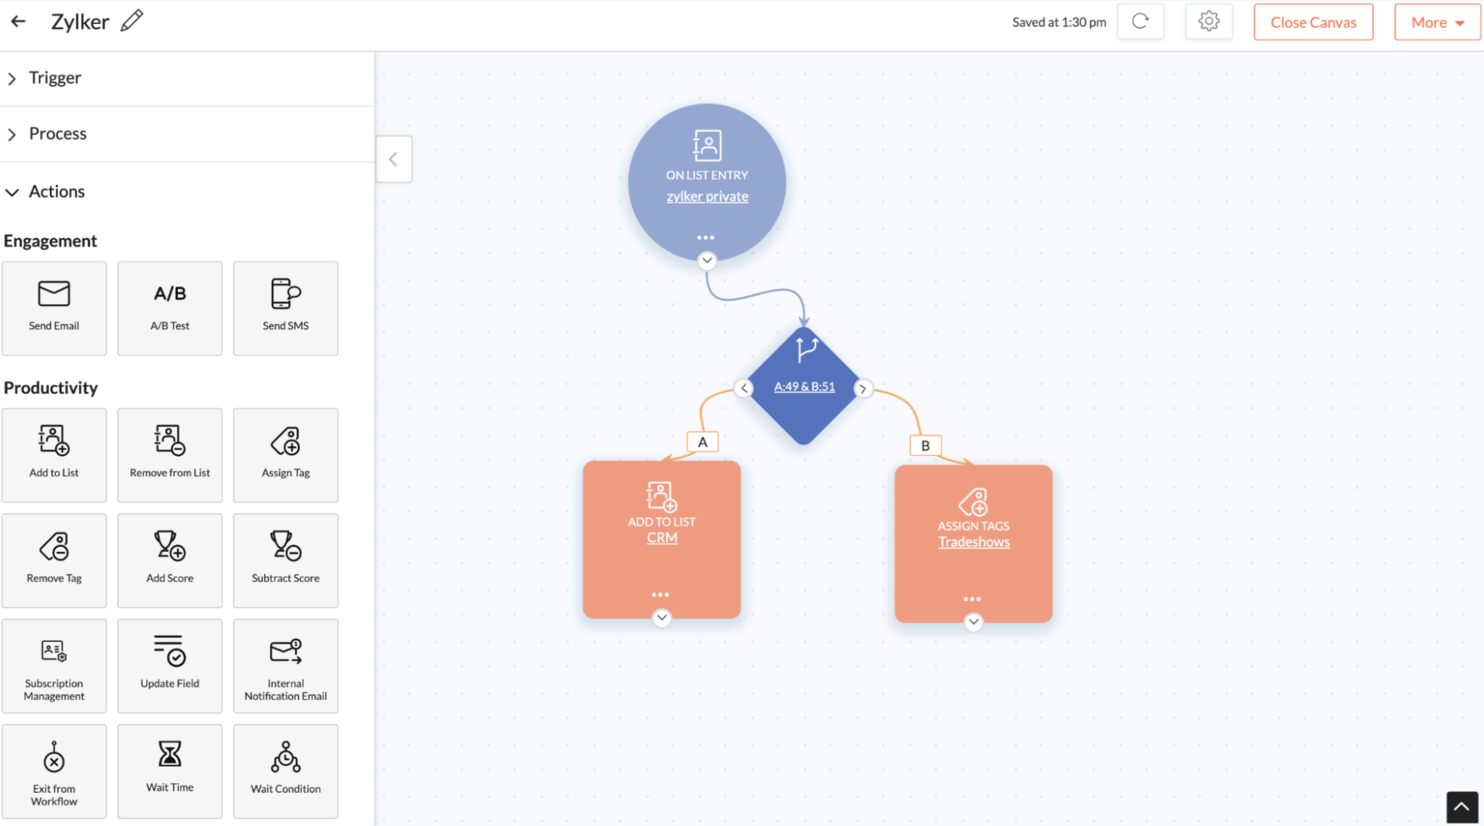Open the zylker private list link
This screenshot has height=826, width=1484.
coord(707,196)
